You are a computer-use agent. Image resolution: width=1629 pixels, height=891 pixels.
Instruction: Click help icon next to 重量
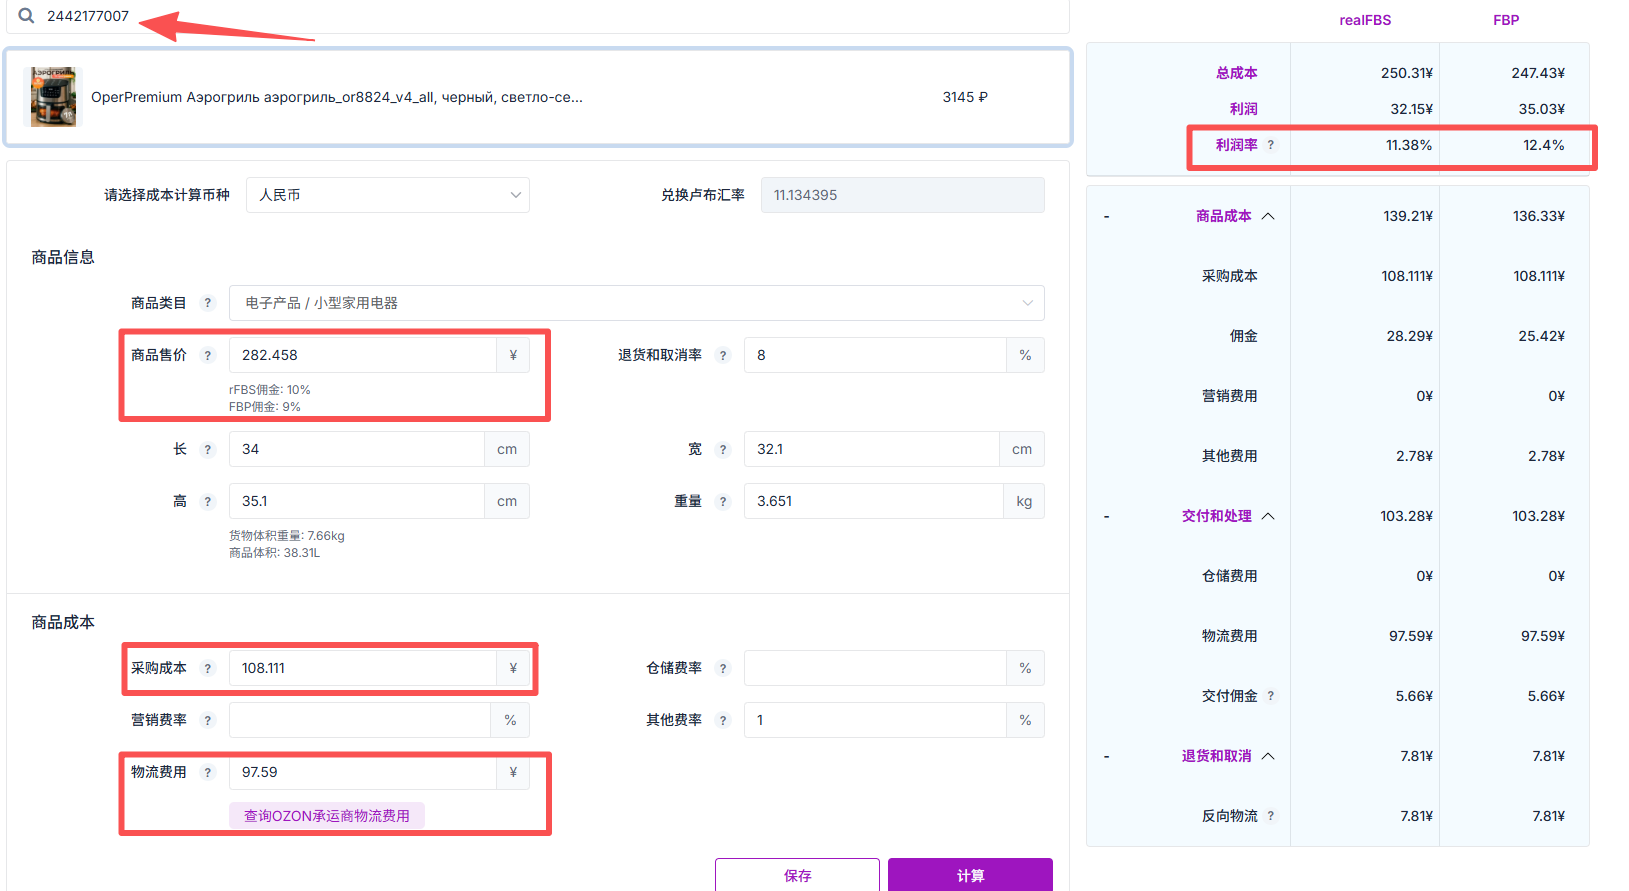[723, 501]
